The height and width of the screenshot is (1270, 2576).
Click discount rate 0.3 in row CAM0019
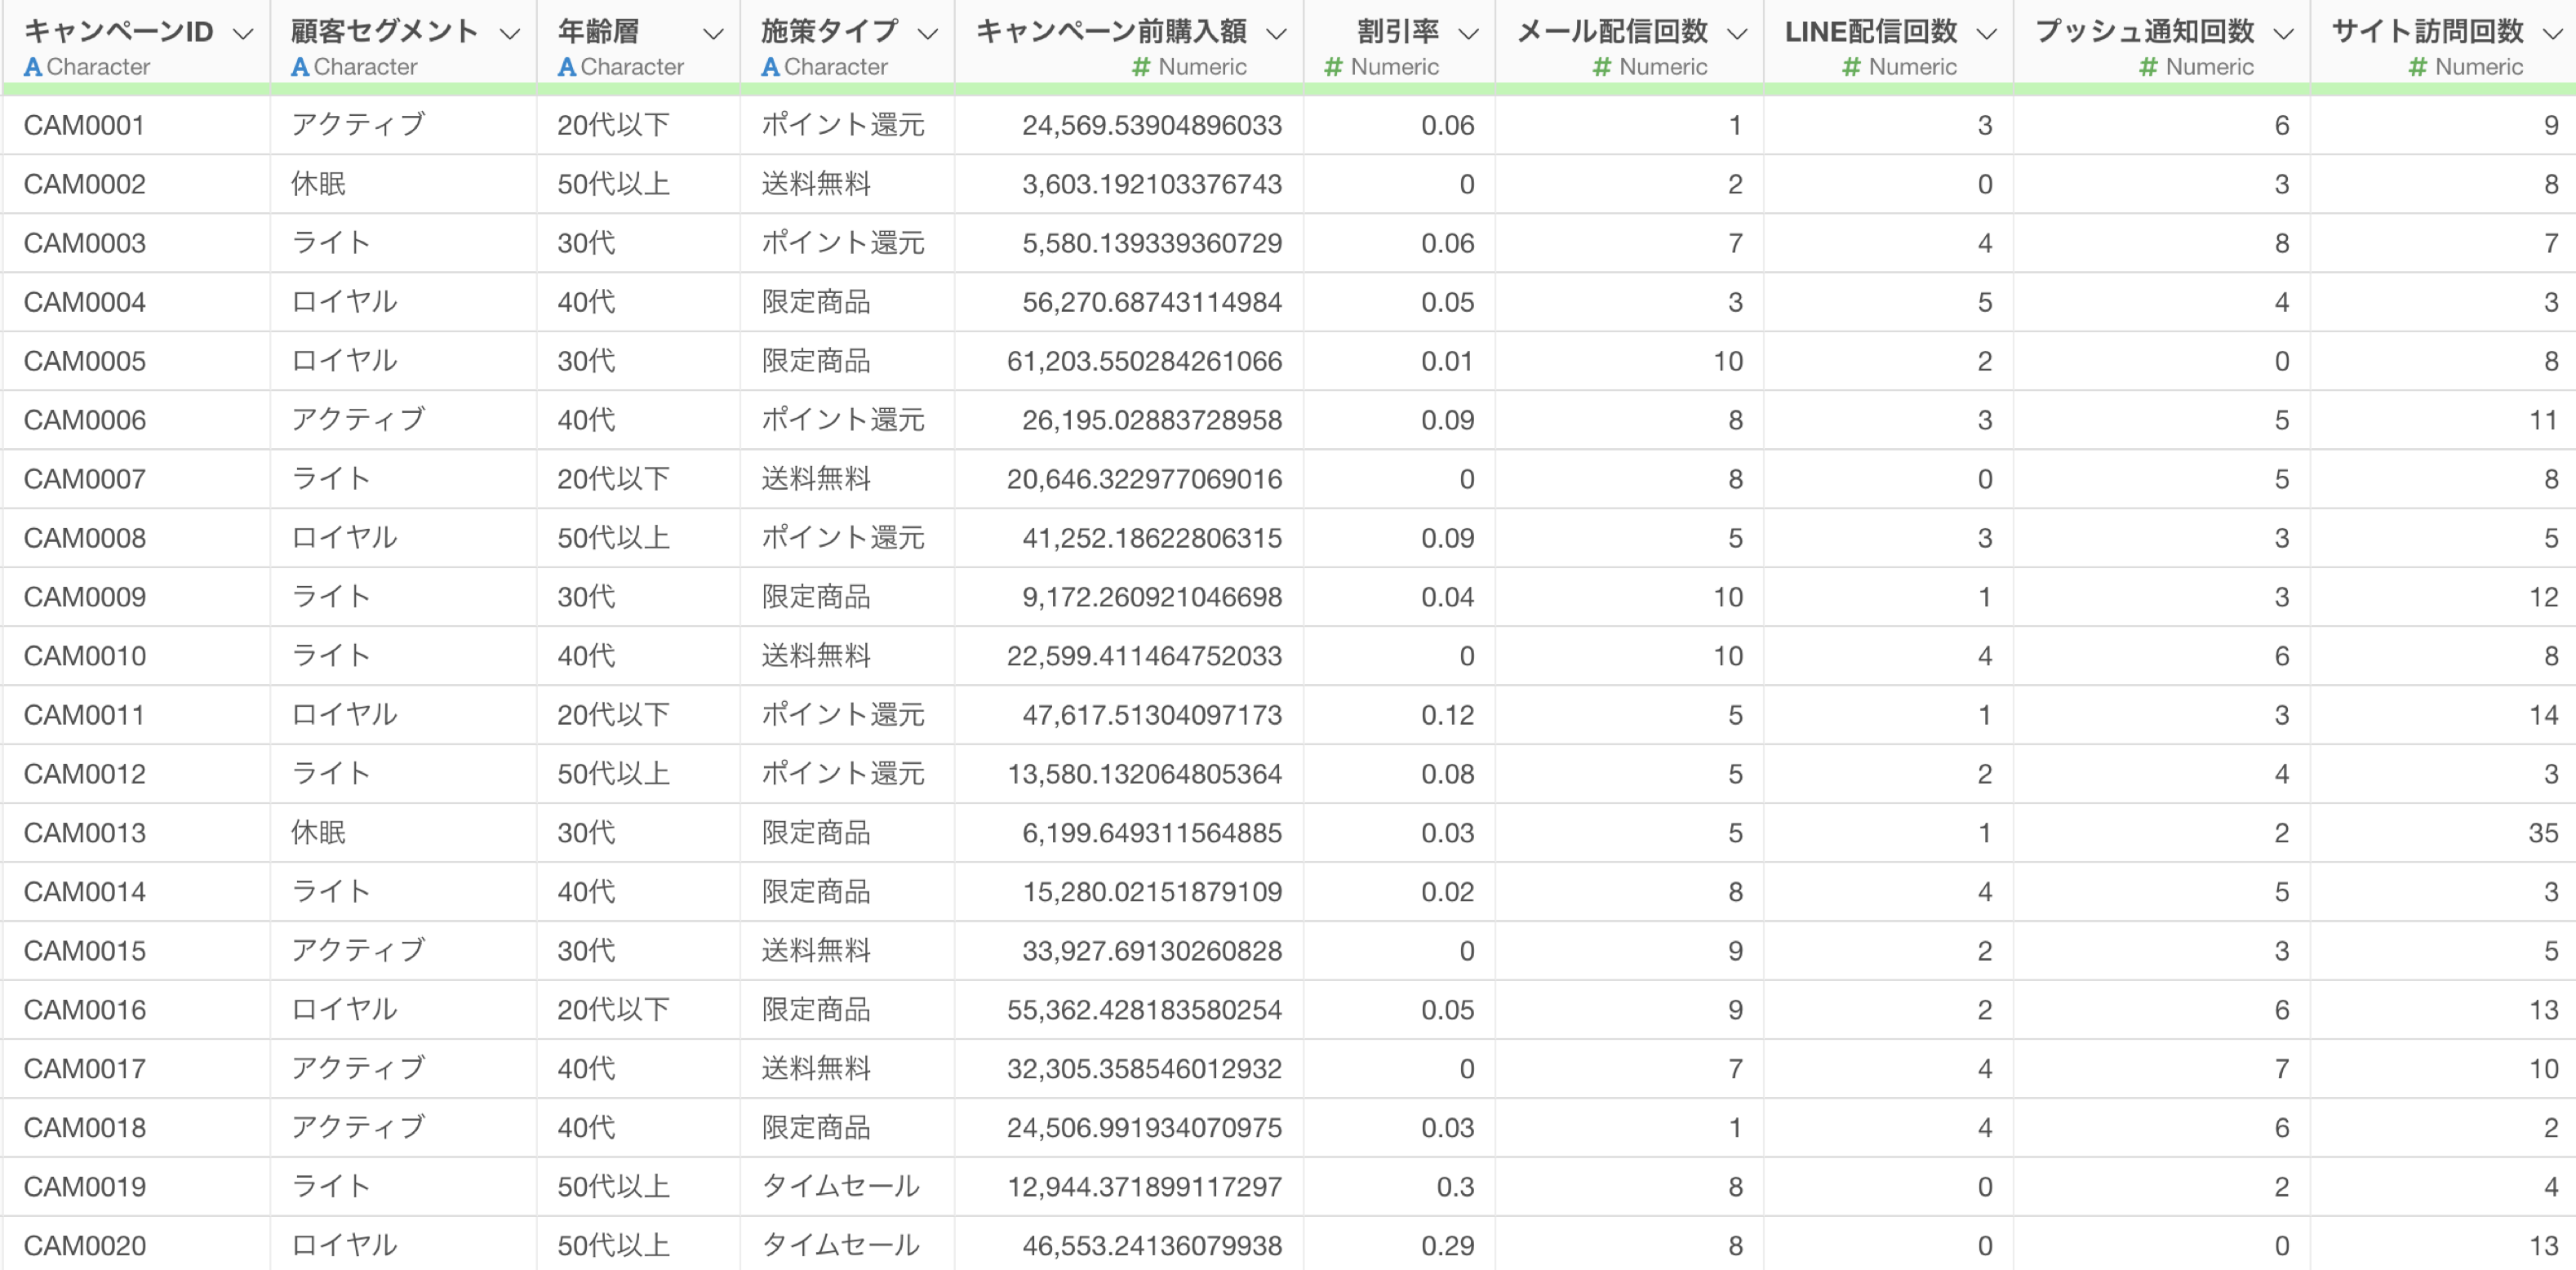[x=1455, y=1187]
